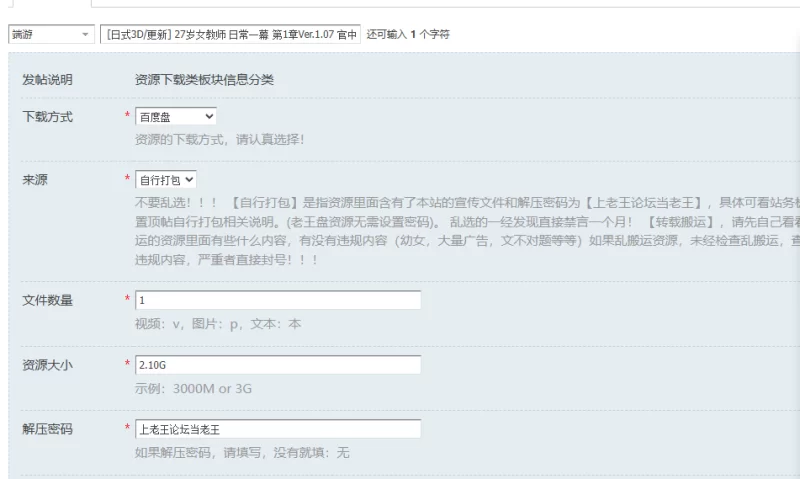800x479 pixels.
Task: Expand the 来源 dropdown showing 自行打包
Action: (165, 180)
